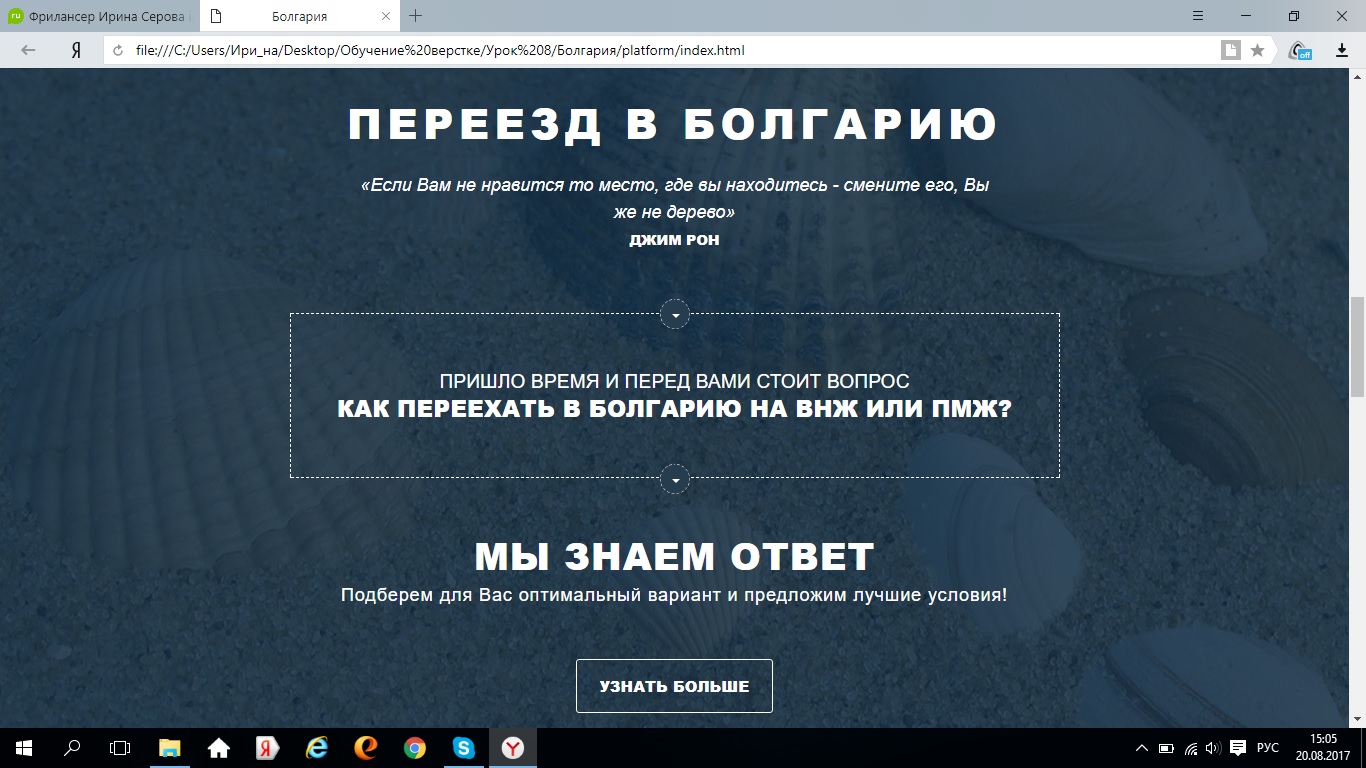The width and height of the screenshot is (1366, 768).
Task: Click the text ПРИШЛО ВРЕМЯ И ПЕРЕД ВАМИ СТОИТ ВОПРОС
Action: [x=674, y=381]
